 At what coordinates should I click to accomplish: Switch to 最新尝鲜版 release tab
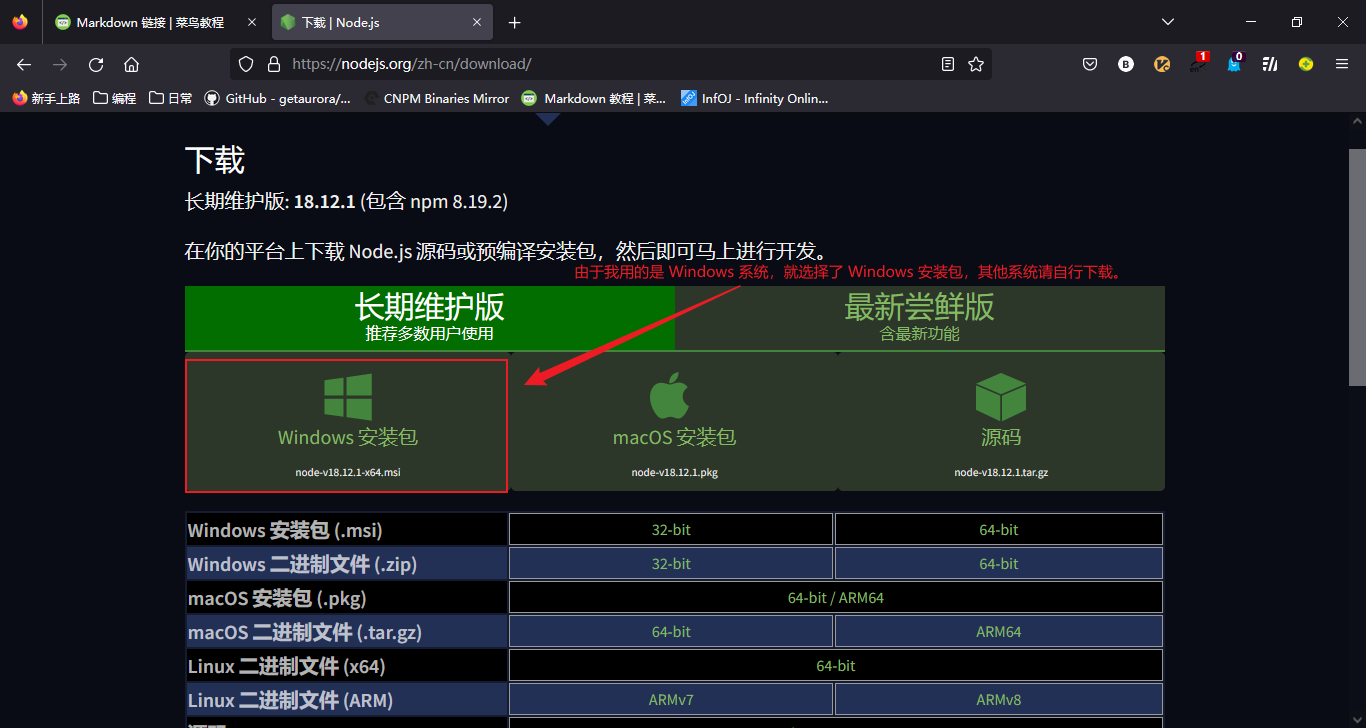[920, 318]
